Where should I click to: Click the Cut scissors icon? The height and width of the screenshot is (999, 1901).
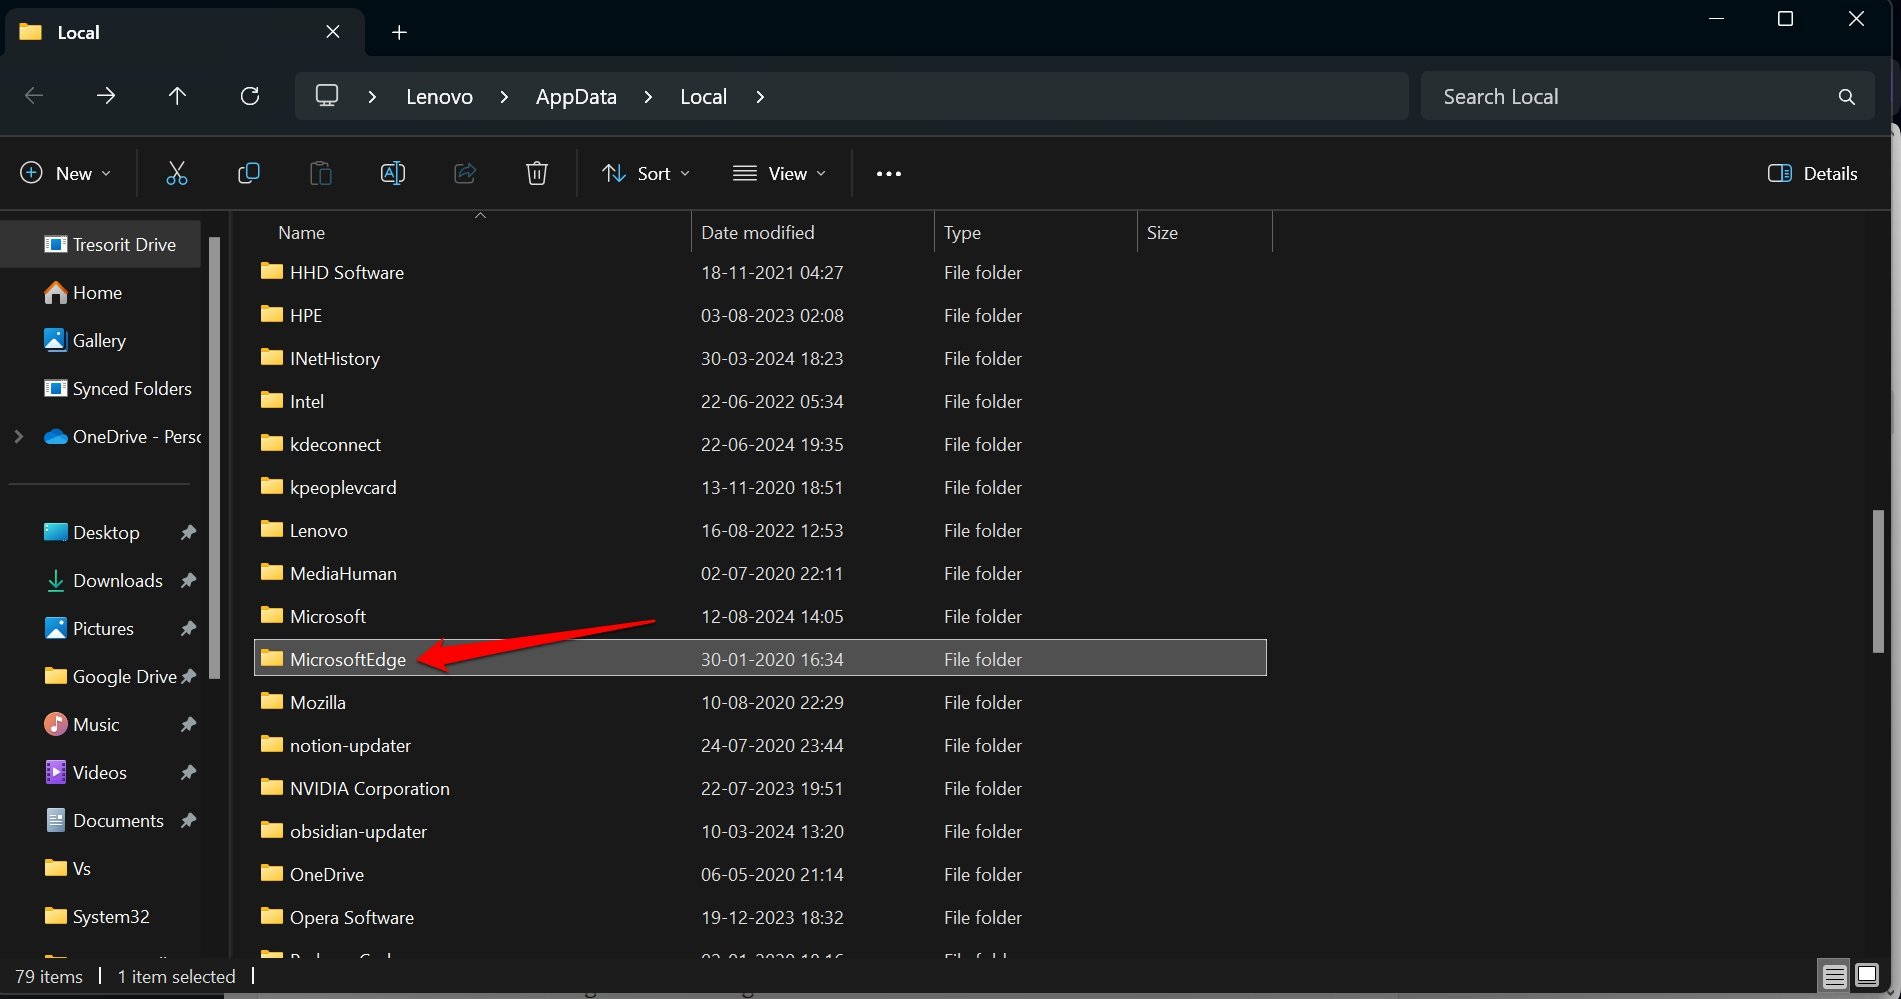tap(177, 173)
